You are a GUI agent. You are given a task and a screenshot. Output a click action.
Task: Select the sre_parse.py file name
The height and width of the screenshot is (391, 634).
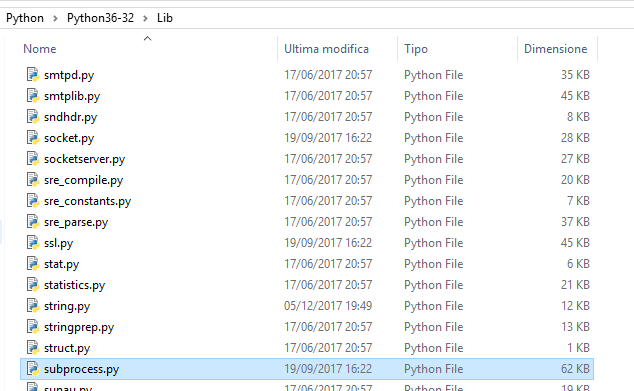pyautogui.click(x=76, y=222)
